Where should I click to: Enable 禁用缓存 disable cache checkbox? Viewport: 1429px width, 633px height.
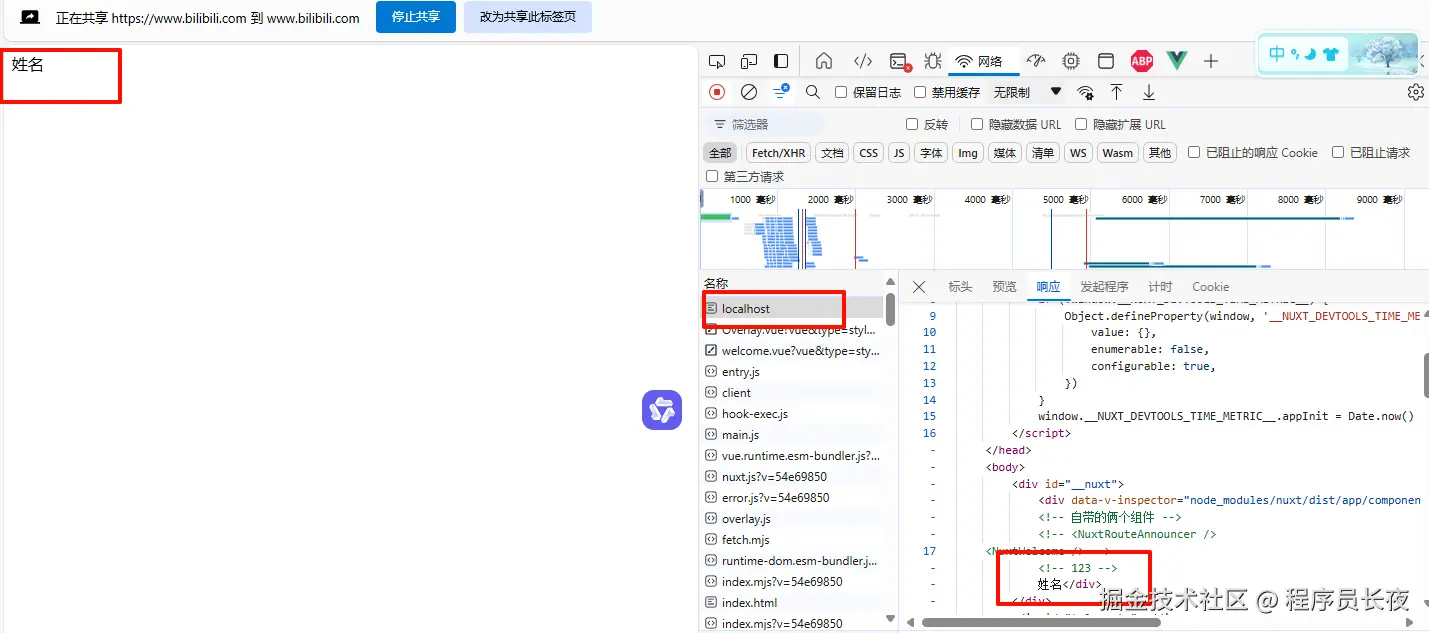920,92
